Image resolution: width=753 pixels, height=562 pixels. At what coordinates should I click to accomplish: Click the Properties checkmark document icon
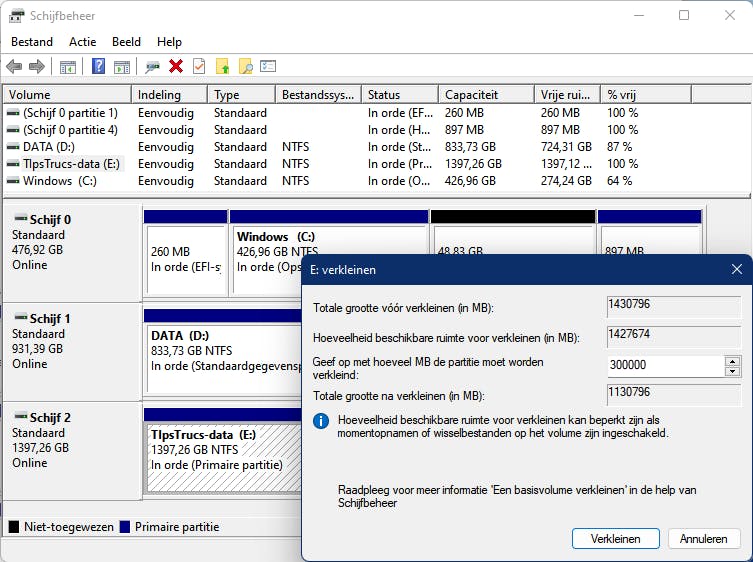[199, 66]
